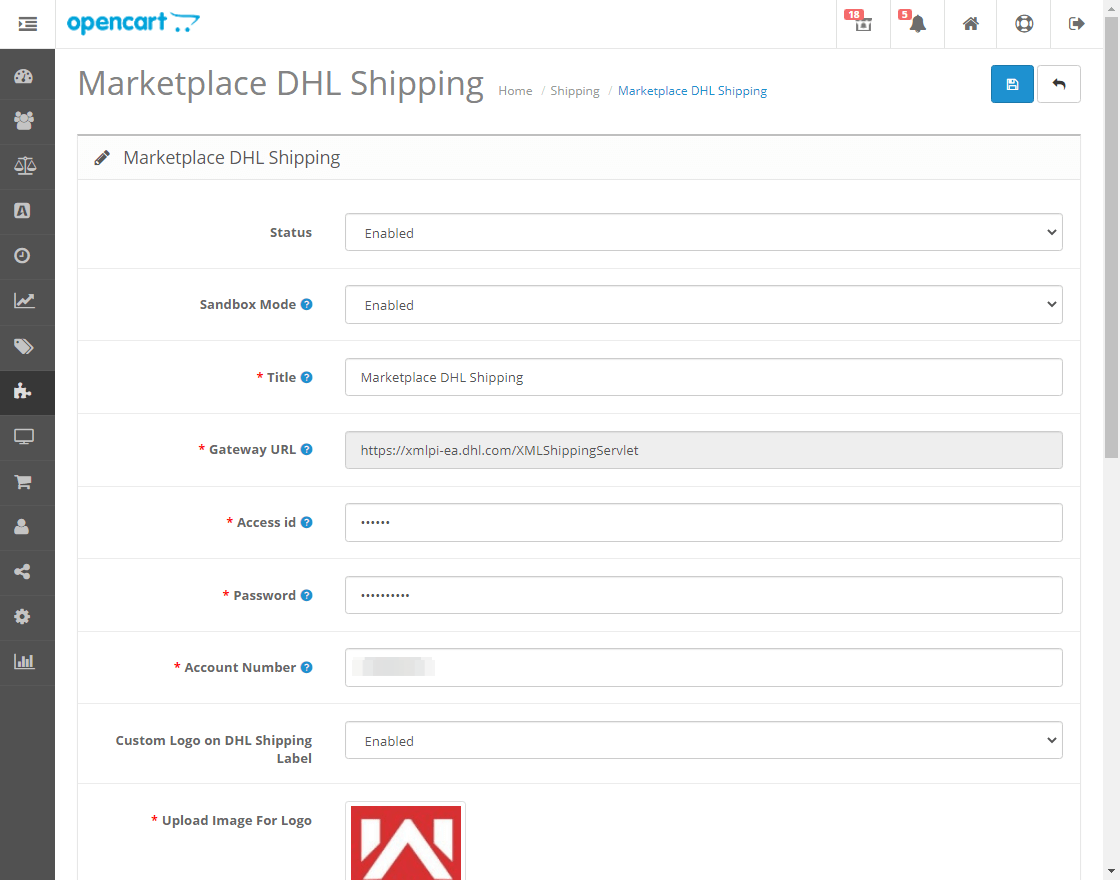Viewport: 1120px width, 880px height.
Task: Show the Sandbox Mode help tooltip icon
Action: (306, 304)
